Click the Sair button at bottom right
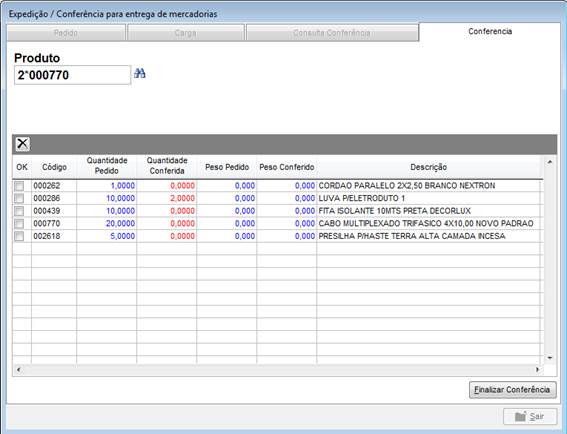Viewport: 567px width, 434px height. [x=530, y=417]
